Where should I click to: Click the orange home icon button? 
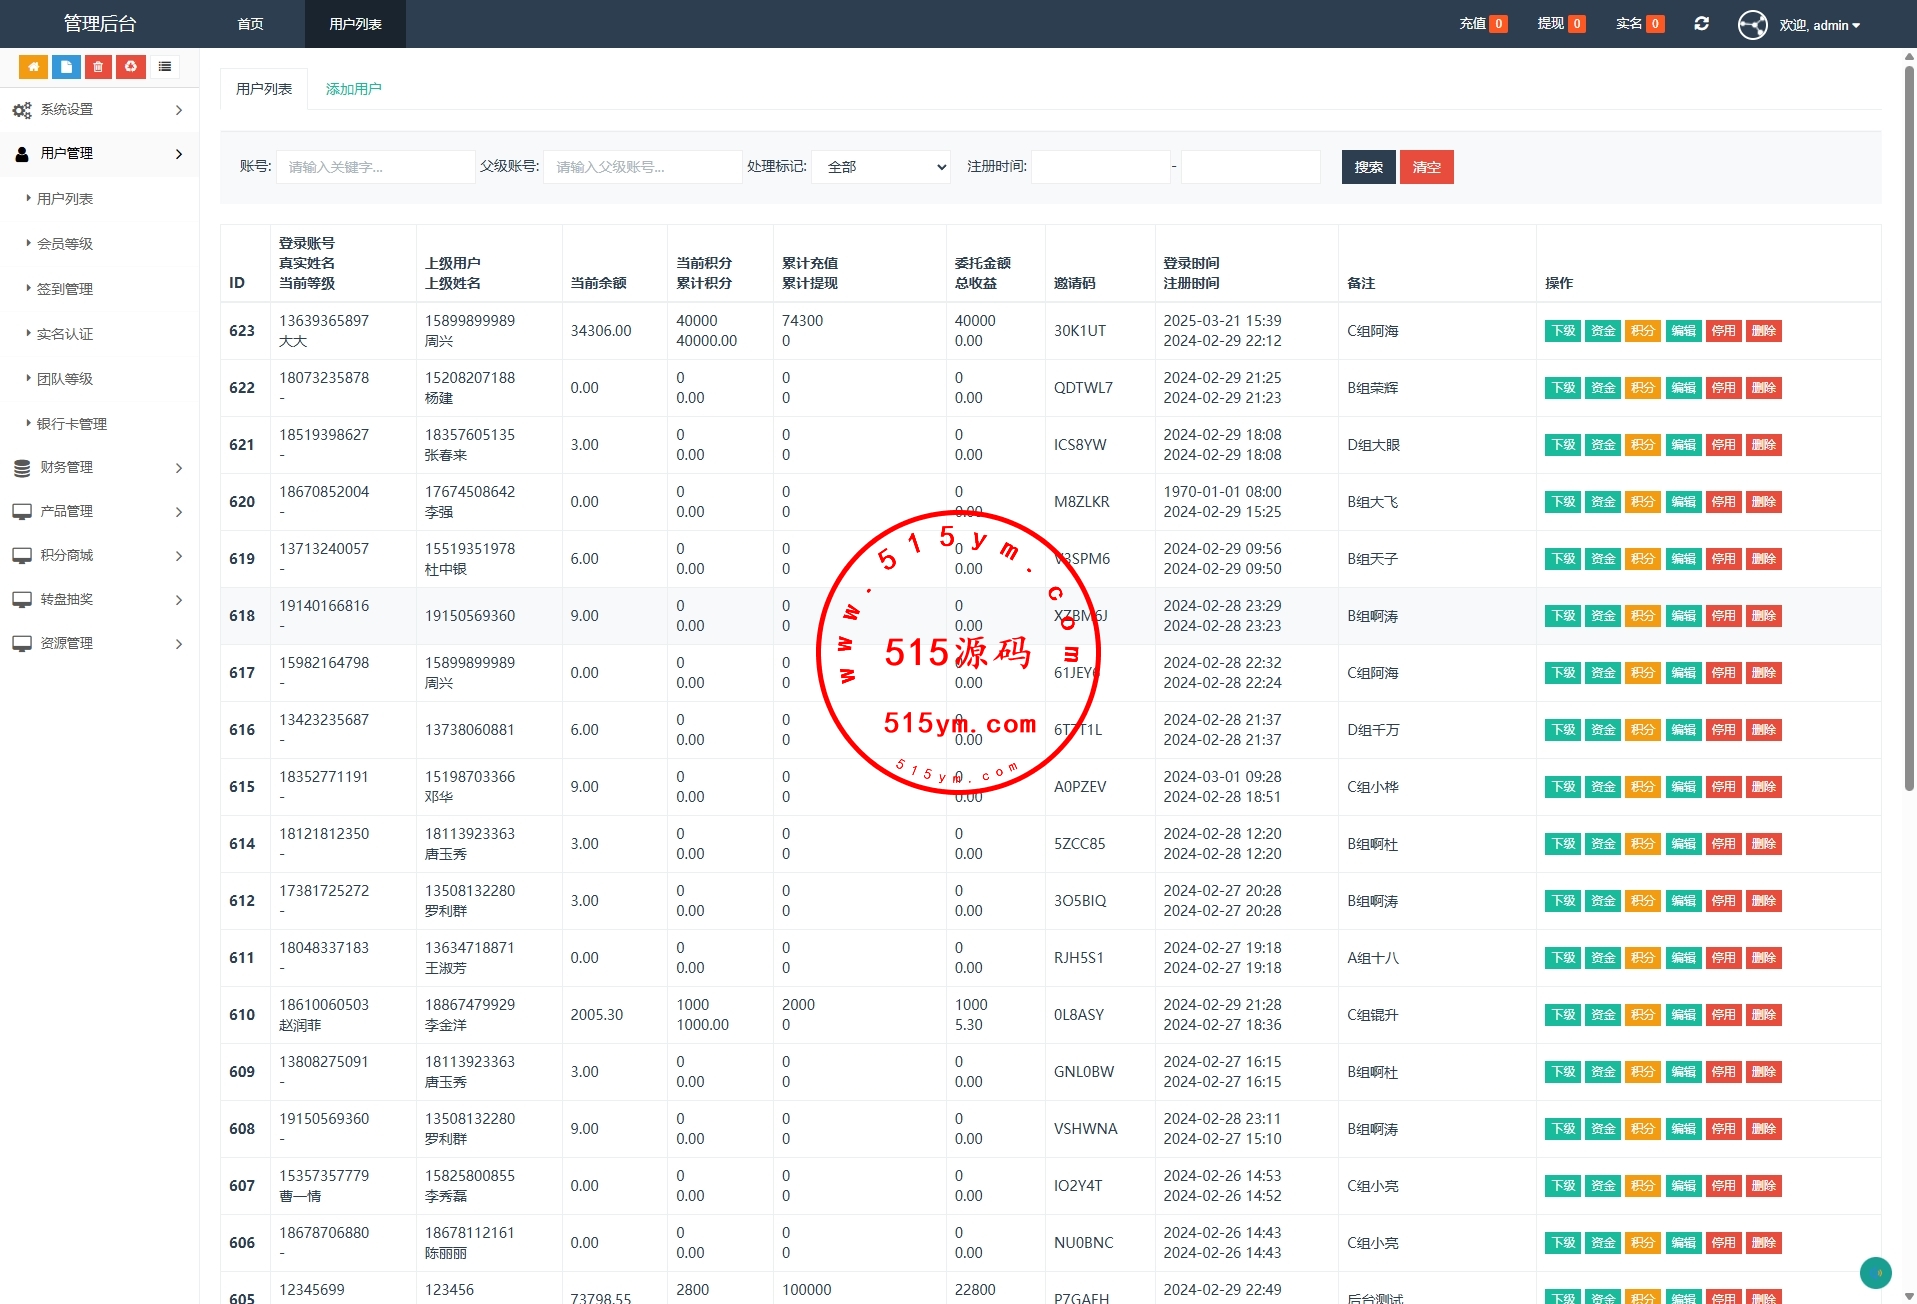coord(33,67)
